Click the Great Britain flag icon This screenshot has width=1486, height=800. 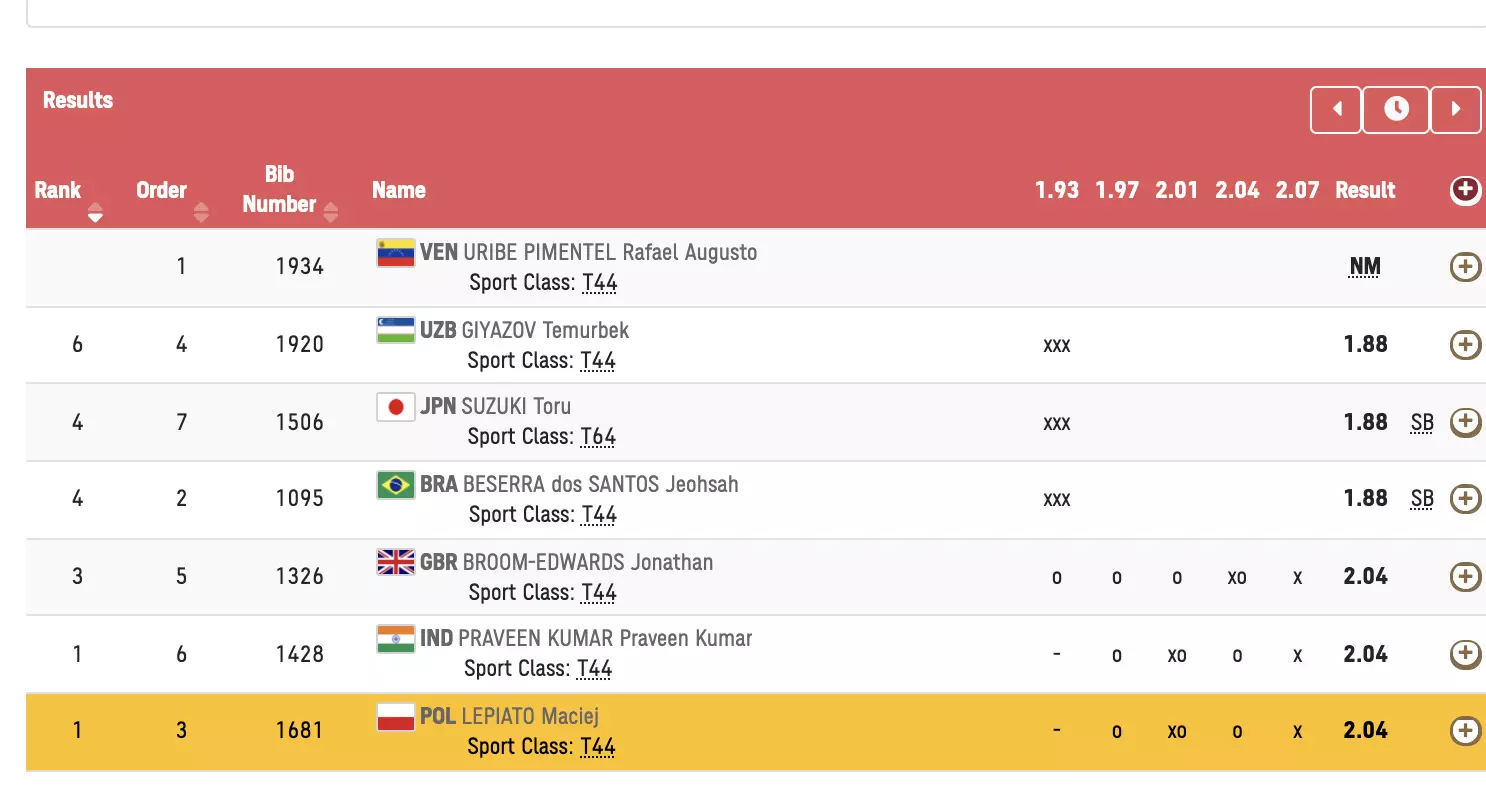[395, 562]
